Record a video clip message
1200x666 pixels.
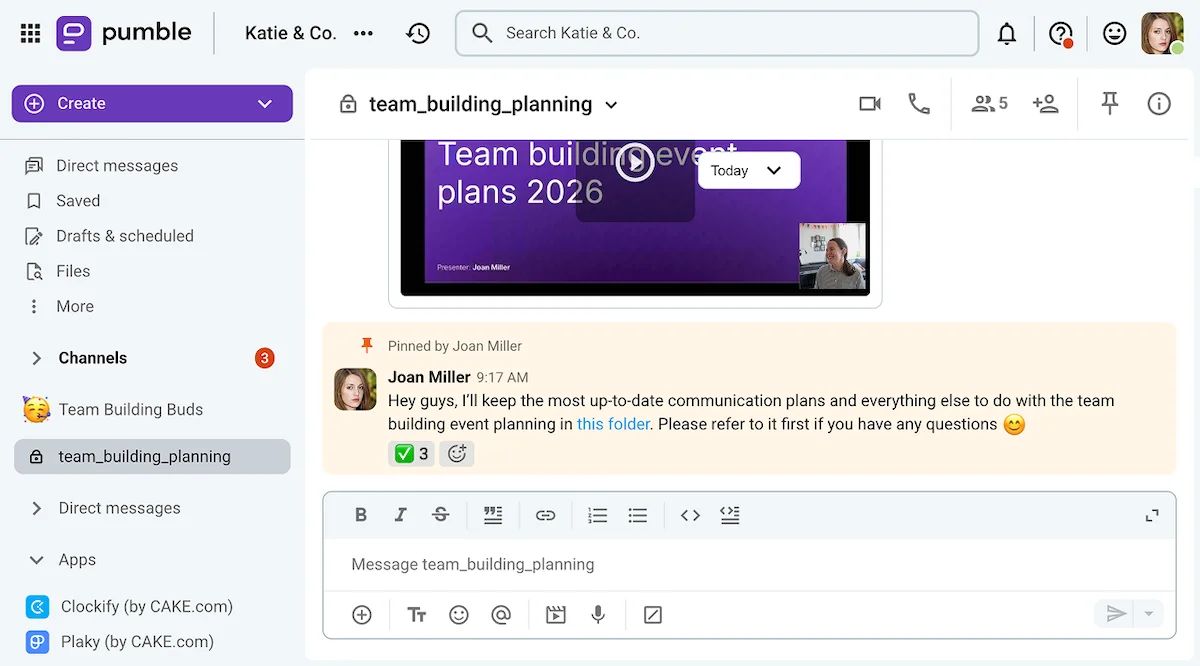(556, 615)
